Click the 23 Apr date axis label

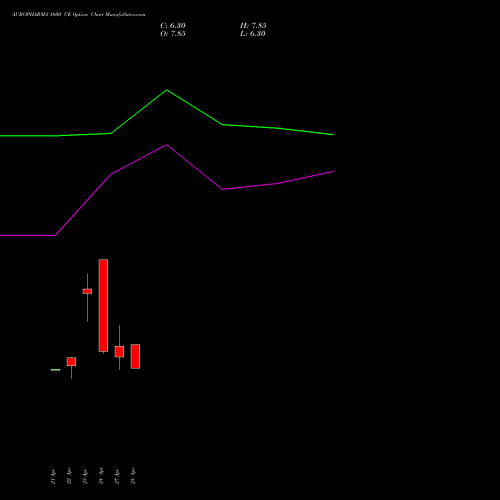pyautogui.click(x=85, y=476)
